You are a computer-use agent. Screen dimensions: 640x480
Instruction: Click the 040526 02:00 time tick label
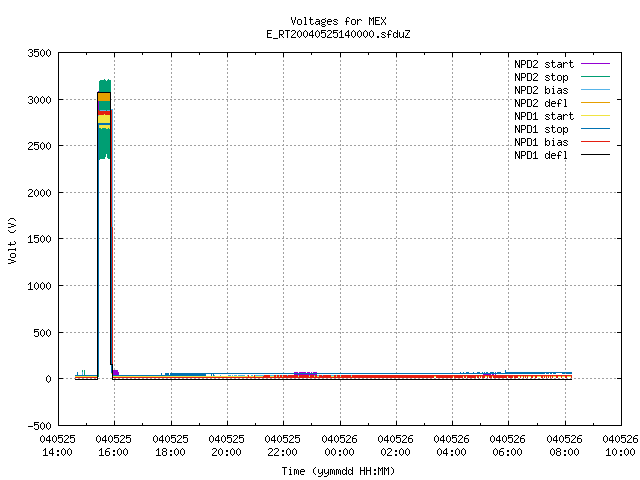395,446
